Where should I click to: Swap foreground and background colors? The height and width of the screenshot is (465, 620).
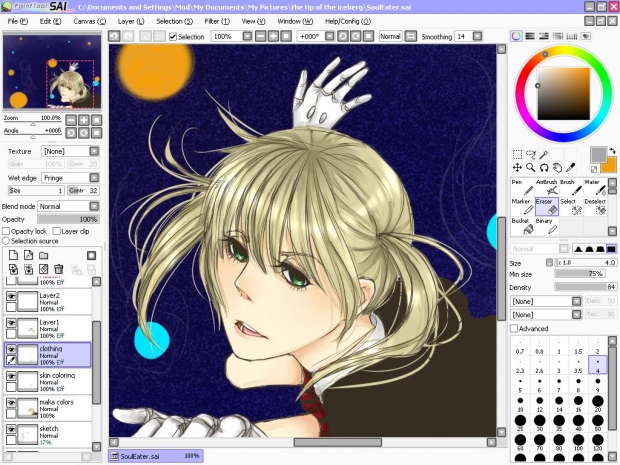tap(612, 151)
